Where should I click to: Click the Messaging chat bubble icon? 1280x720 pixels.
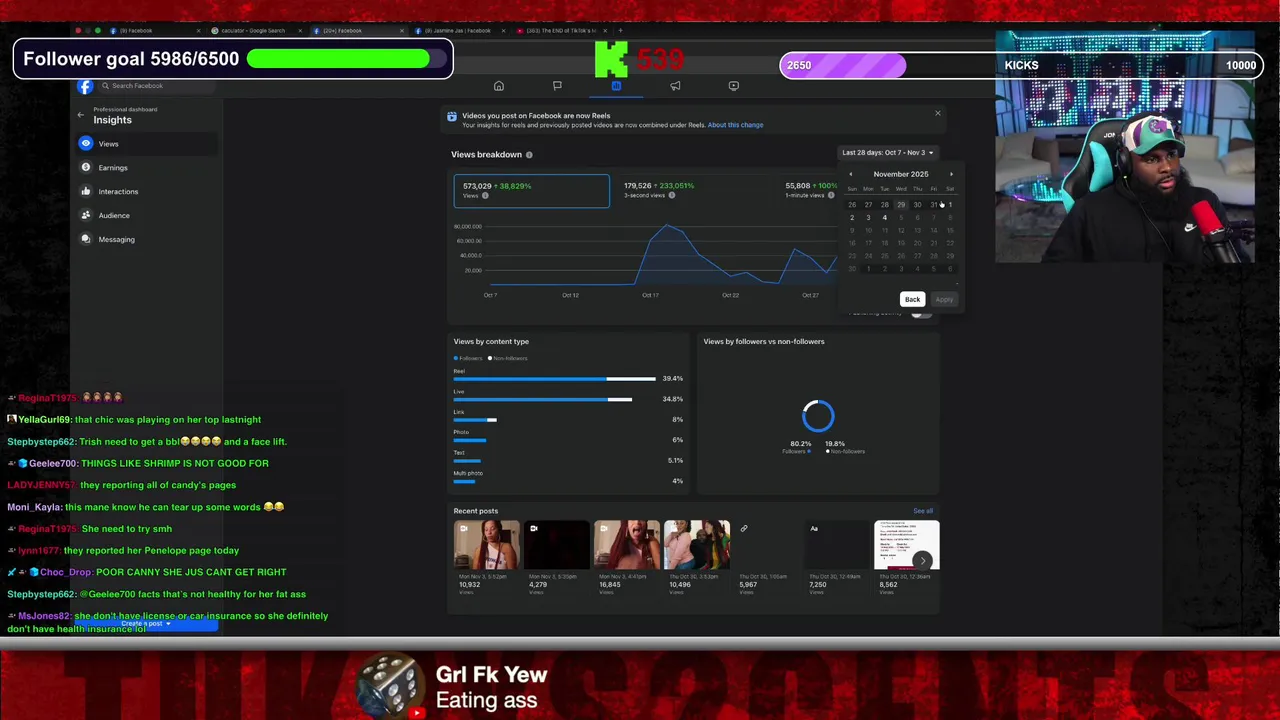point(86,239)
